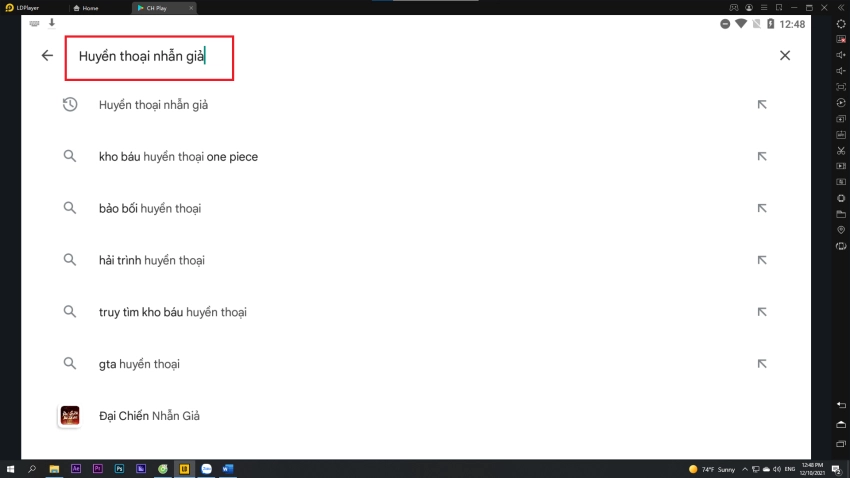This screenshot has width=850, height=478.
Task: Clear the search text with X icon
Action: tap(785, 56)
